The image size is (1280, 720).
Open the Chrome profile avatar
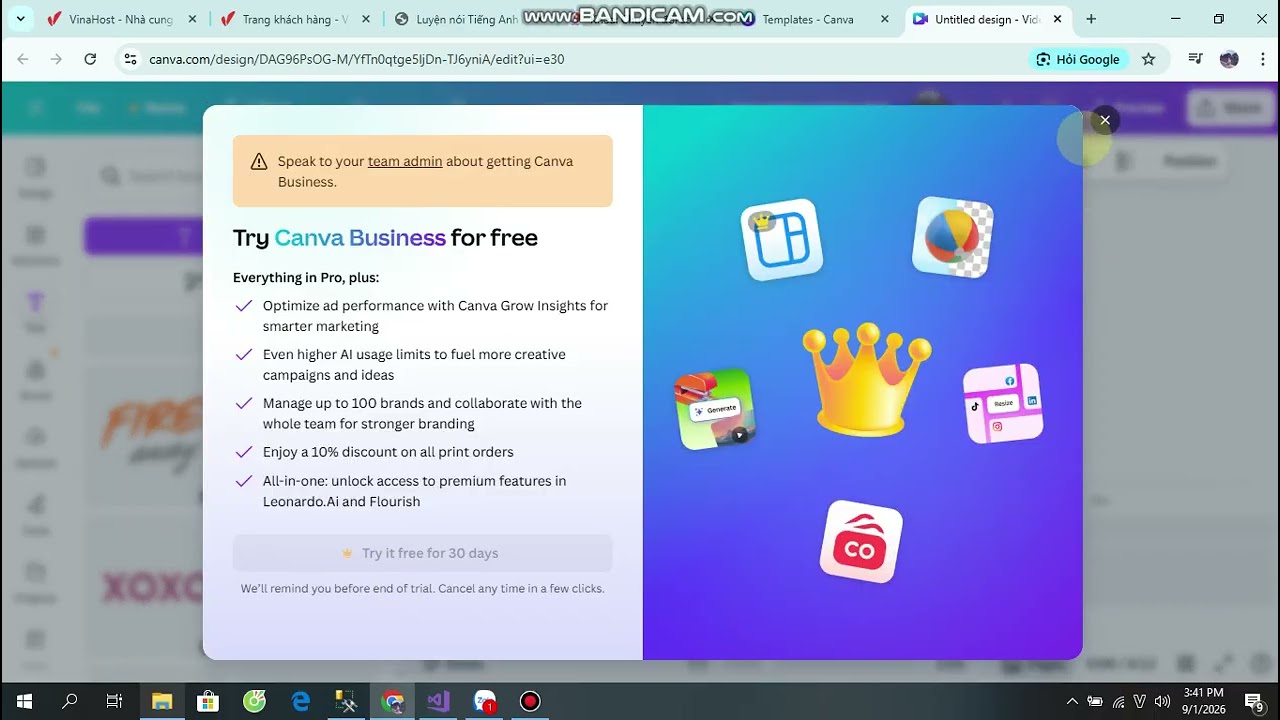coord(1229,59)
